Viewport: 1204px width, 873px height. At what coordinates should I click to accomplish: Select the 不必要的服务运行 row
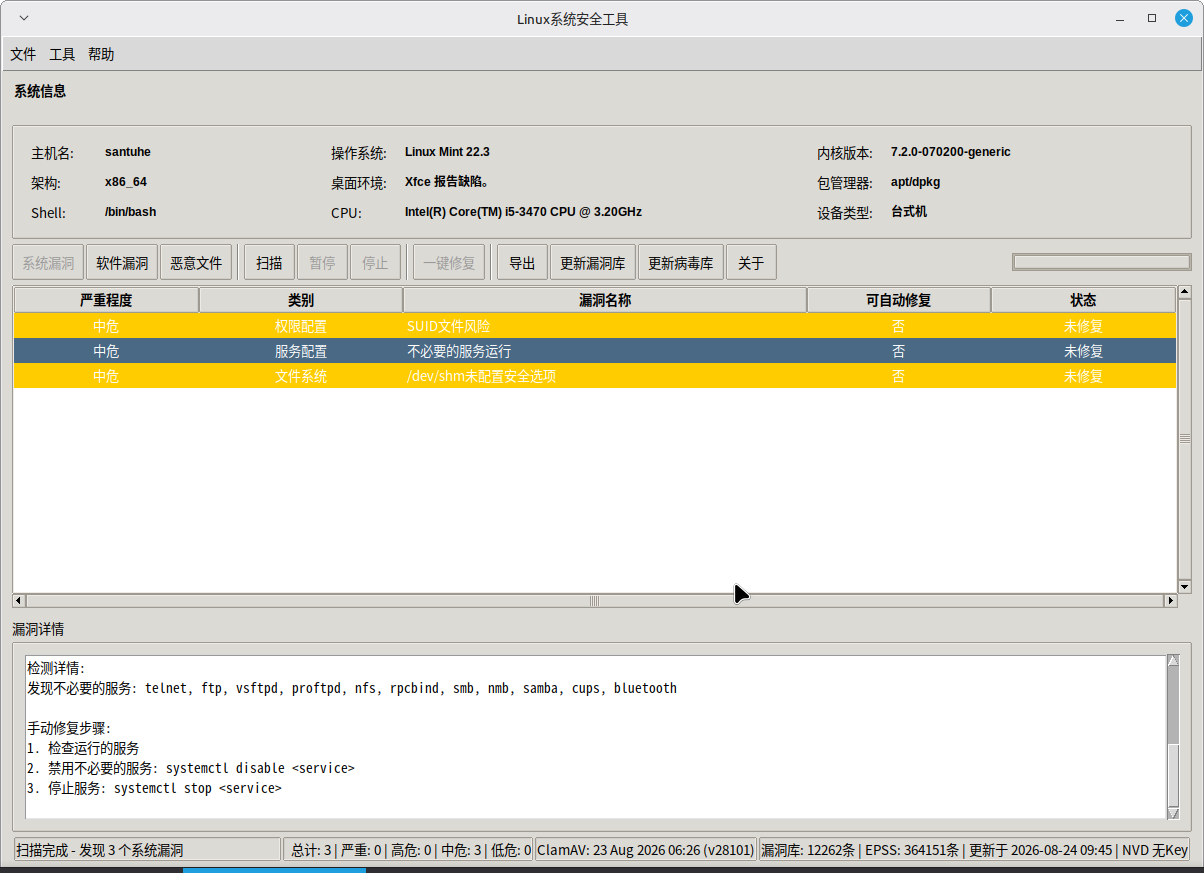pos(594,351)
